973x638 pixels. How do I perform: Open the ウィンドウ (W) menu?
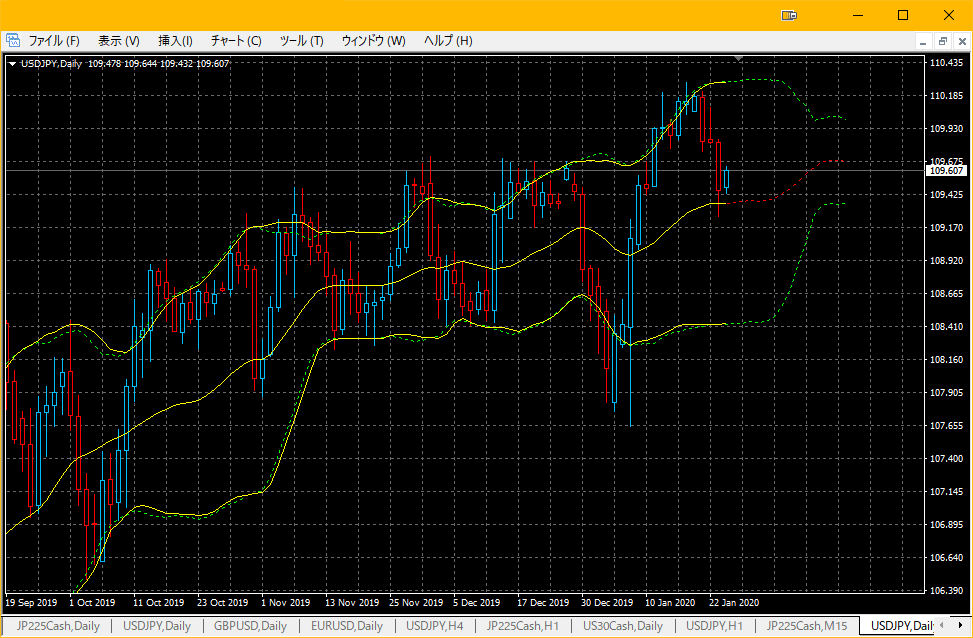pos(374,41)
